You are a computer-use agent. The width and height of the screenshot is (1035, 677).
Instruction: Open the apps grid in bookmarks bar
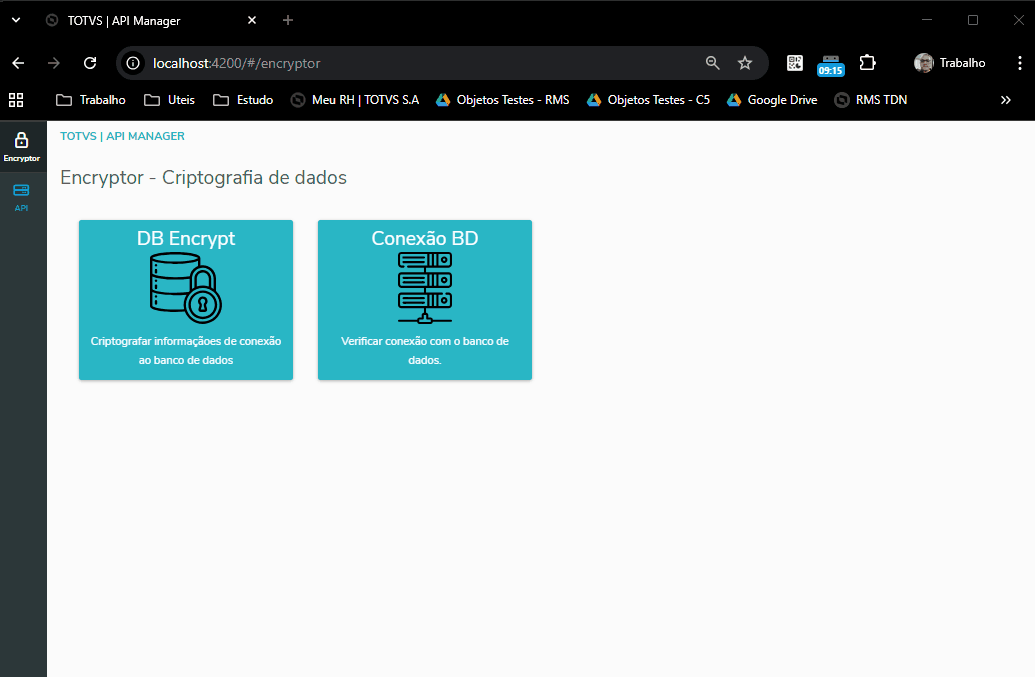coord(16,100)
